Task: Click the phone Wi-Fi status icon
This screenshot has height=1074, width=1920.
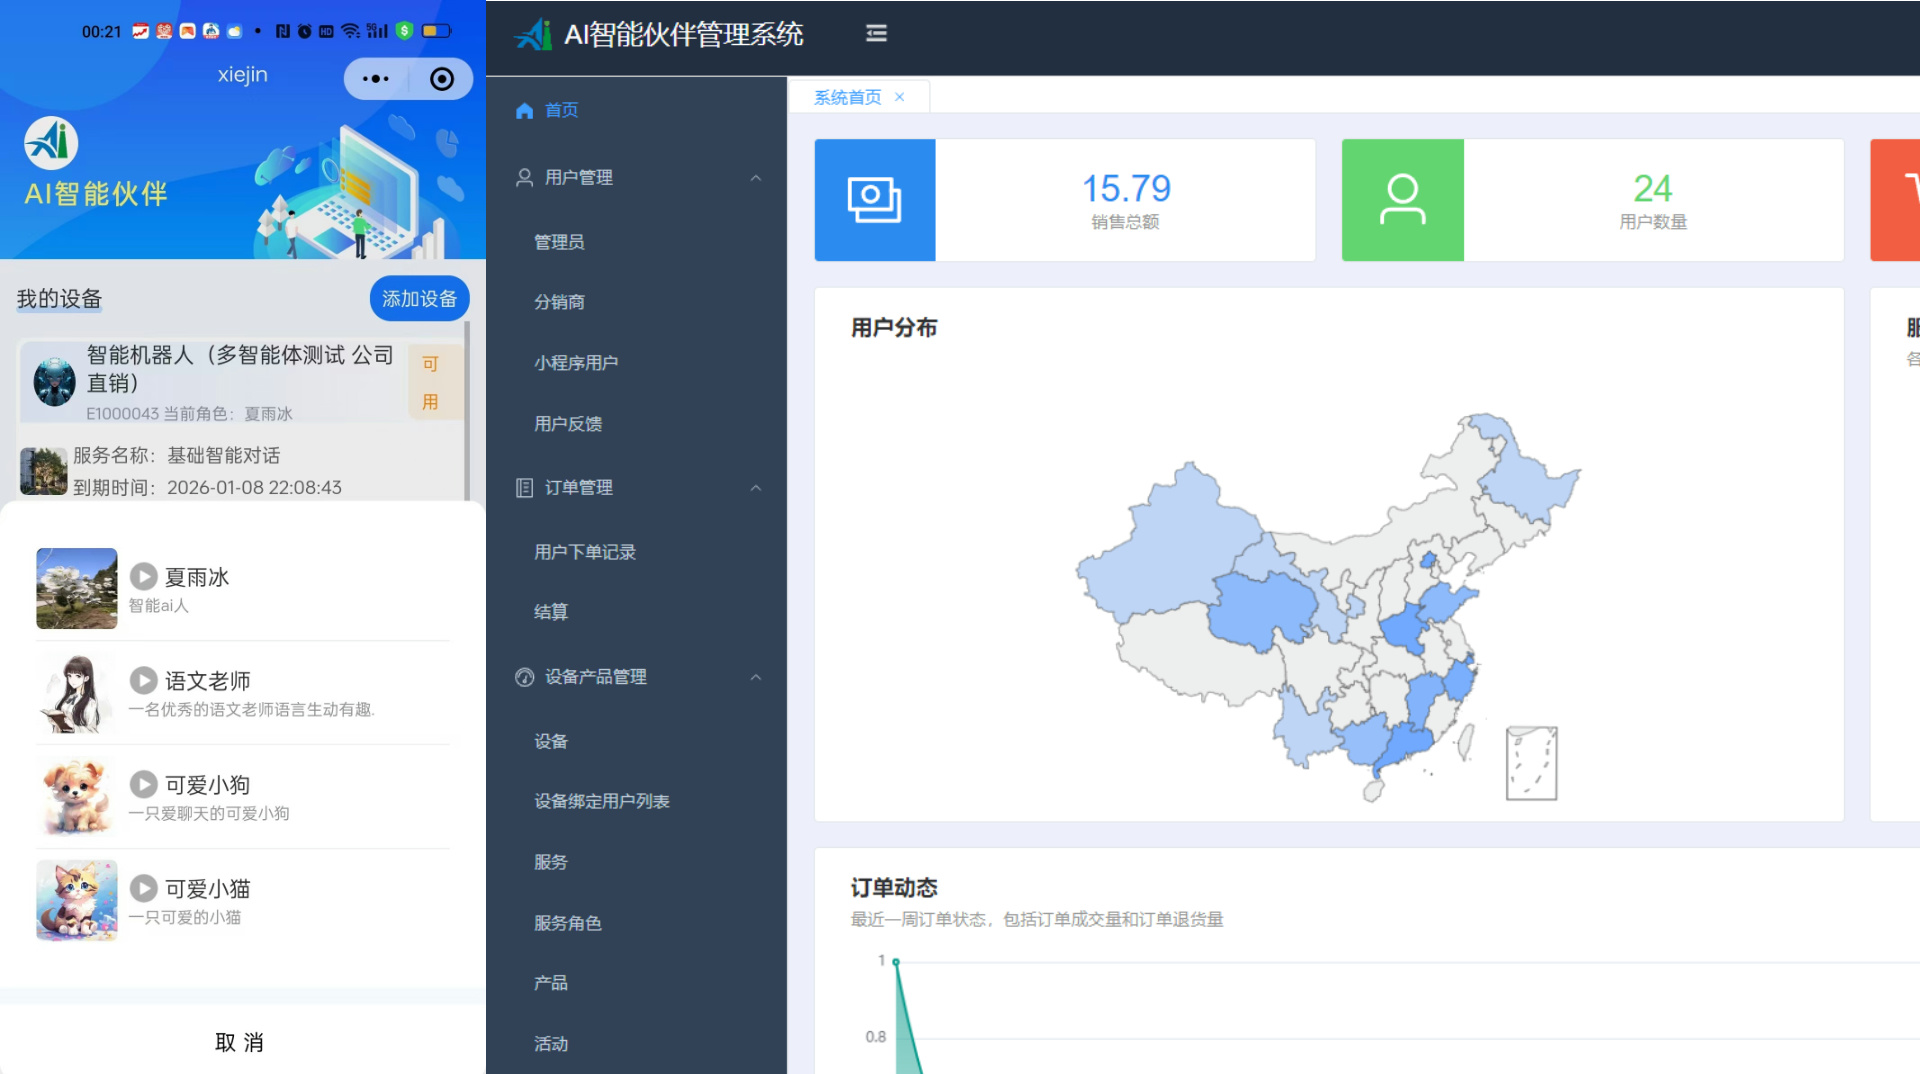Action: 350,31
